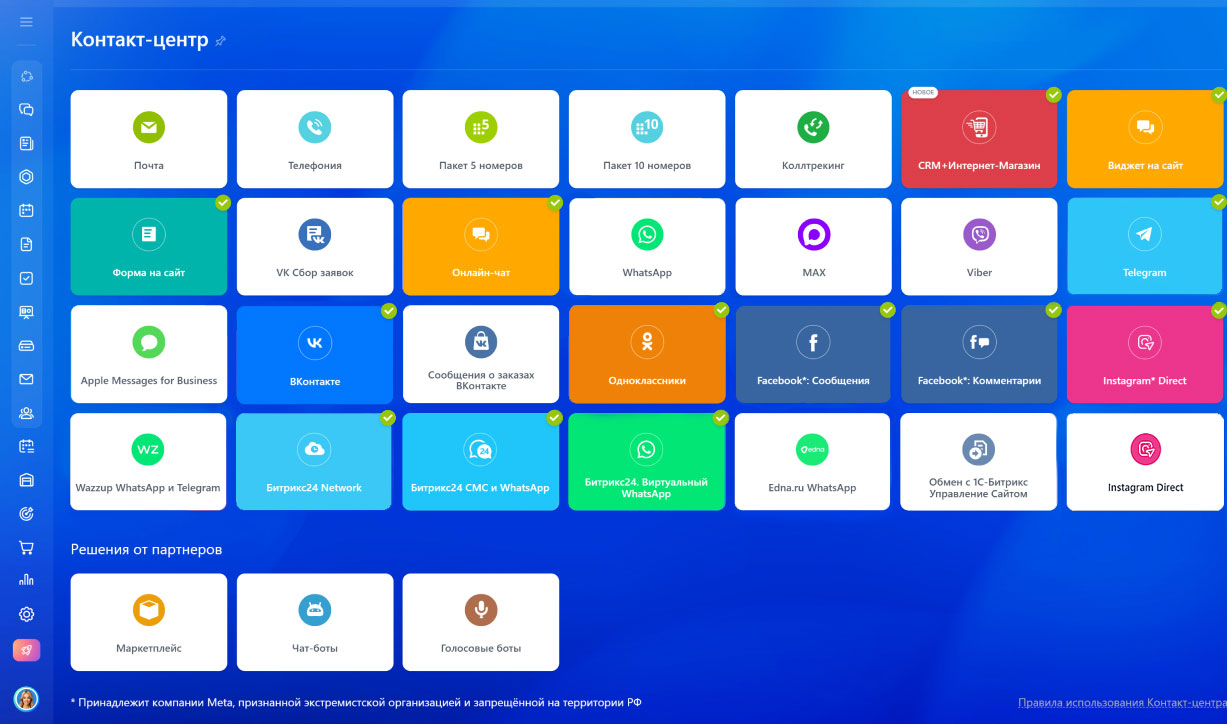Select the Одноклассники tile
Image resolution: width=1227 pixels, height=724 pixels.
[647, 355]
